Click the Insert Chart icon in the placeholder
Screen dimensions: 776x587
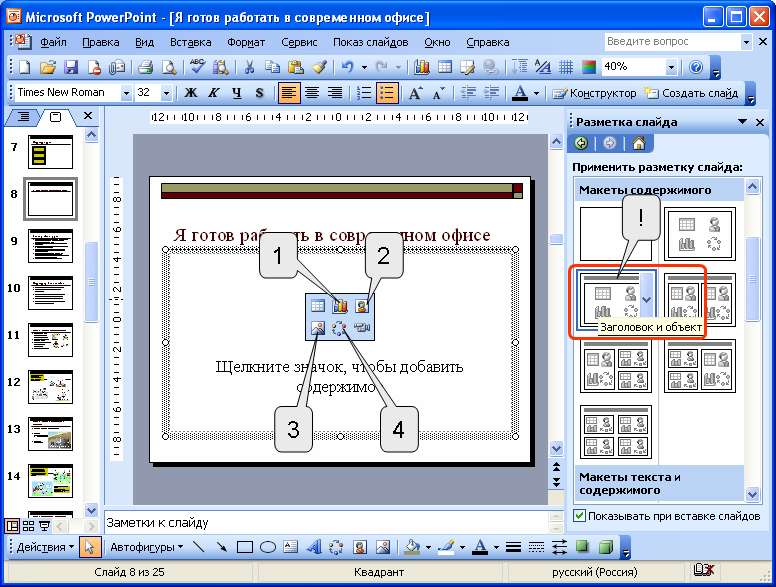tap(340, 306)
